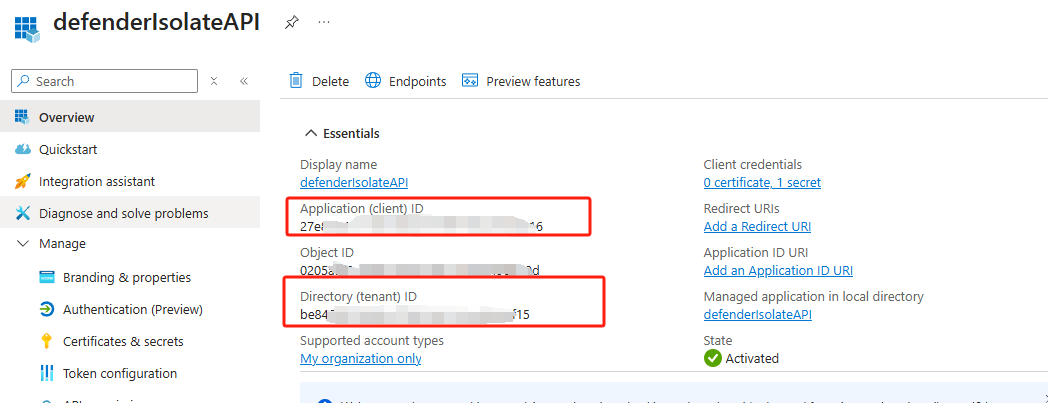Image resolution: width=1048 pixels, height=403 pixels.
Task: Click the Quickstart cloud icon
Action: click(23, 149)
